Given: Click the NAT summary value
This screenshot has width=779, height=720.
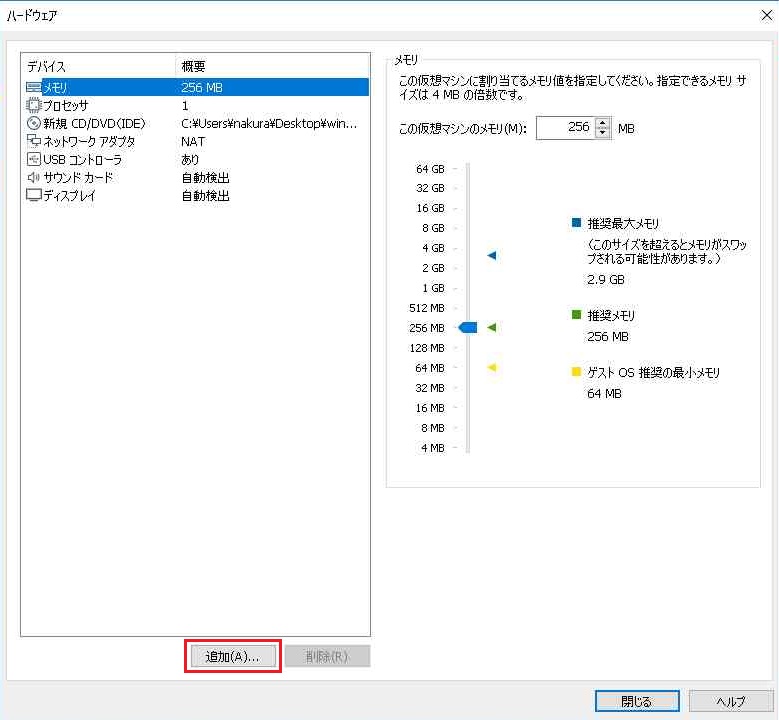Looking at the screenshot, I should 193,142.
